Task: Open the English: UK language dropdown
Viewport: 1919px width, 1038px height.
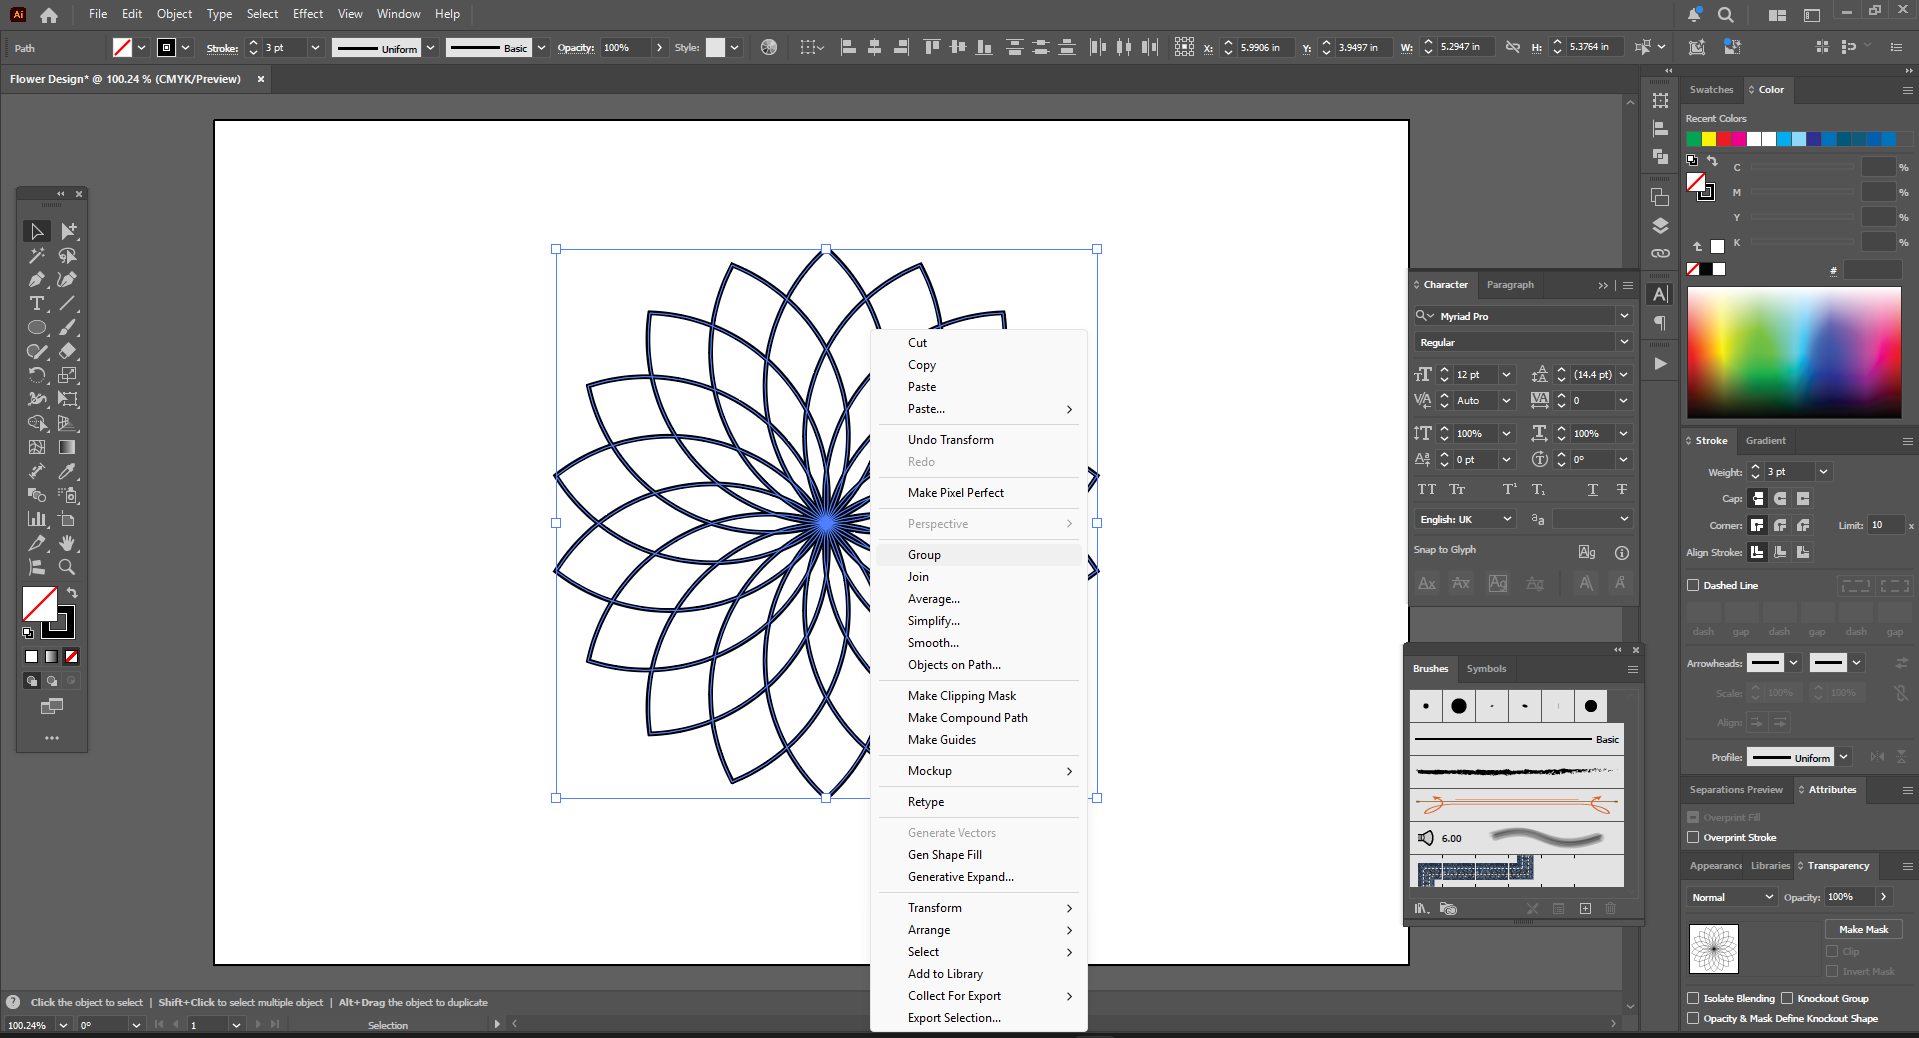Action: 1465,520
